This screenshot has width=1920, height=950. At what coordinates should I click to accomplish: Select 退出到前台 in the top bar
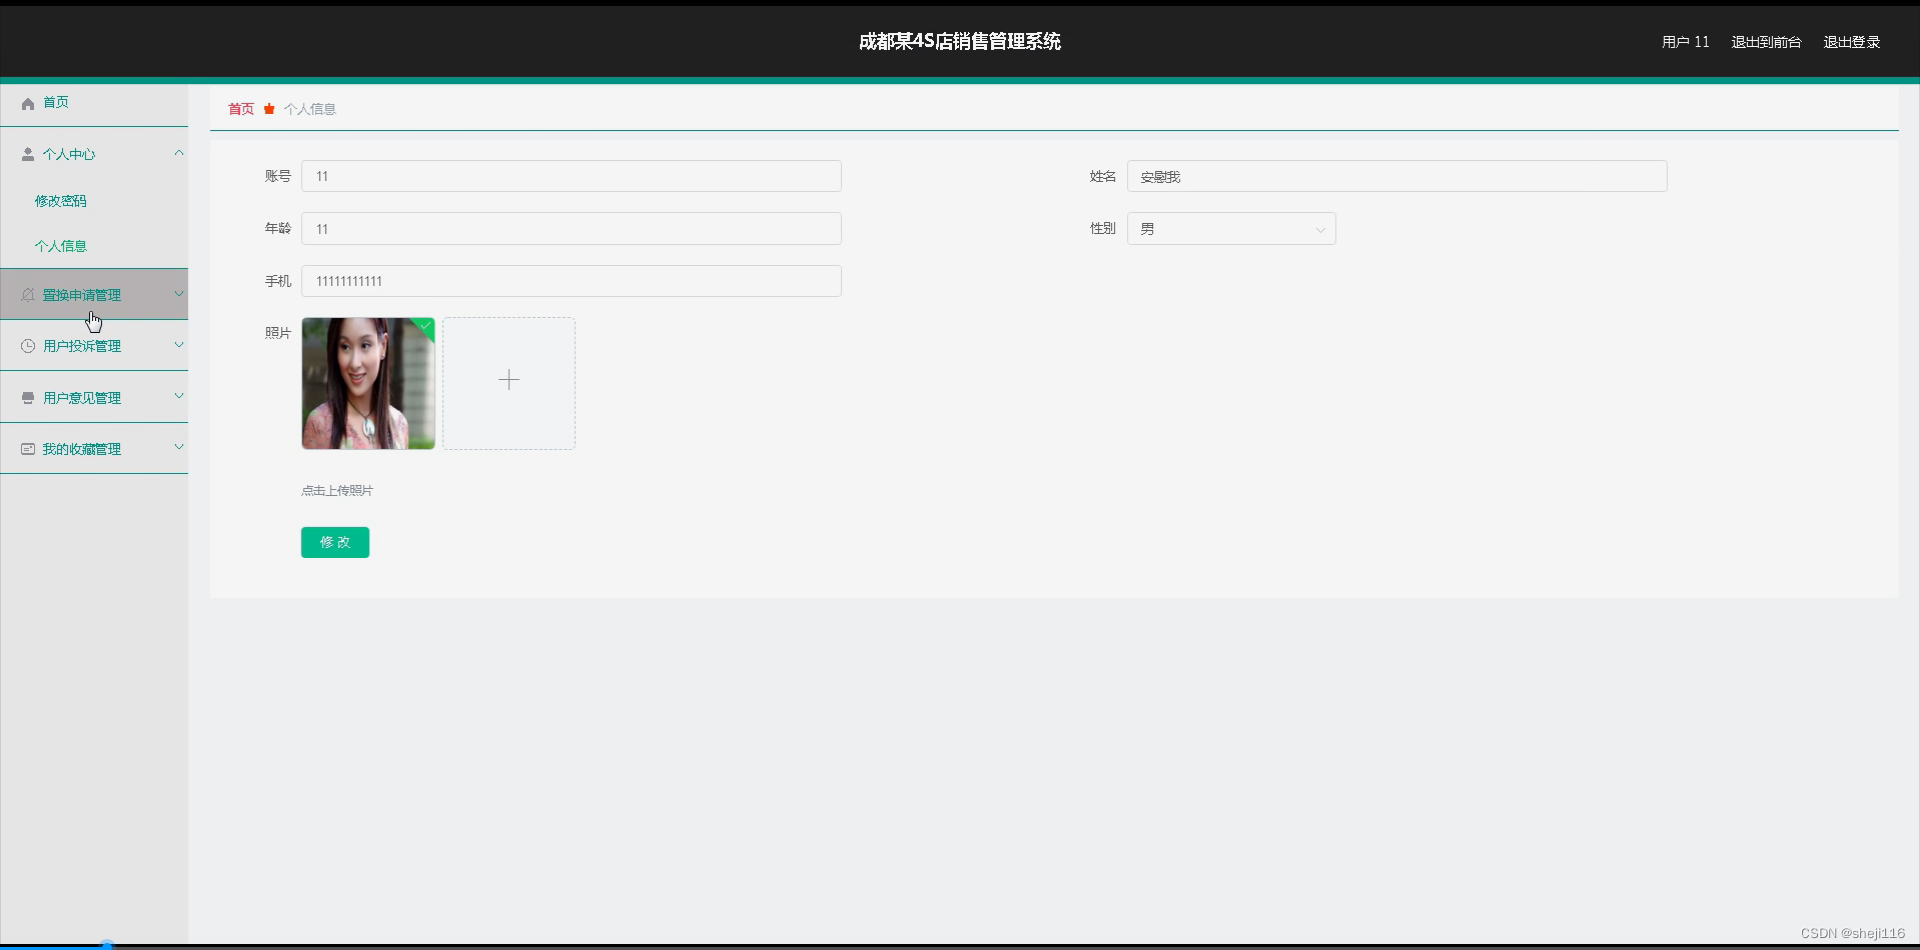point(1765,41)
